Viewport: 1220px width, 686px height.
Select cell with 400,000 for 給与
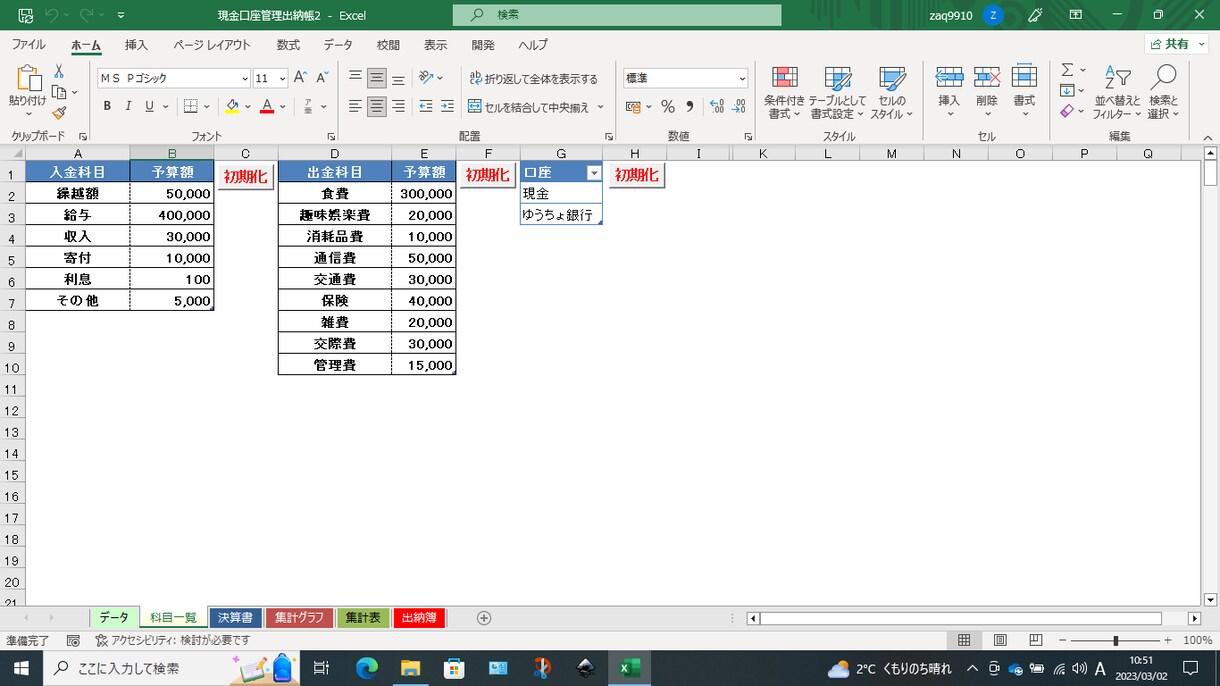[171, 215]
